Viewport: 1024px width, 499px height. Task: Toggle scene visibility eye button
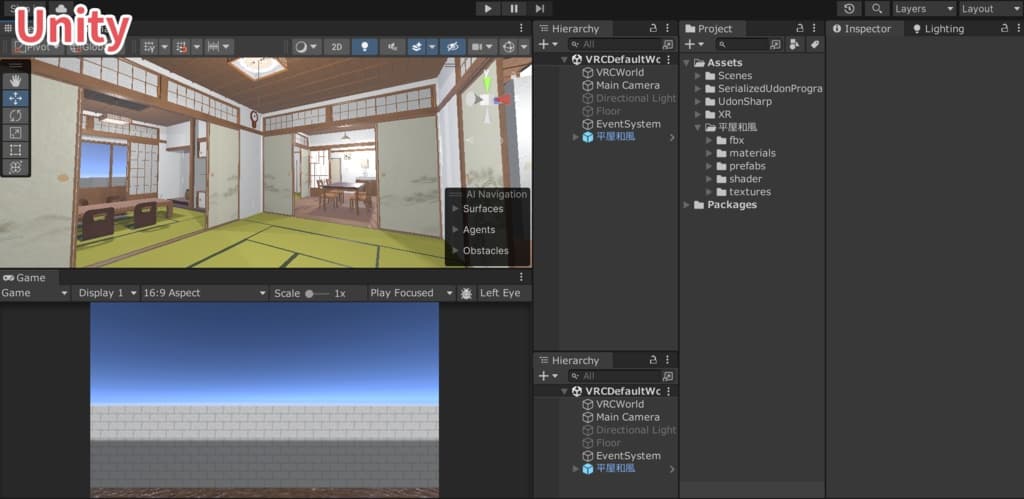pos(452,46)
